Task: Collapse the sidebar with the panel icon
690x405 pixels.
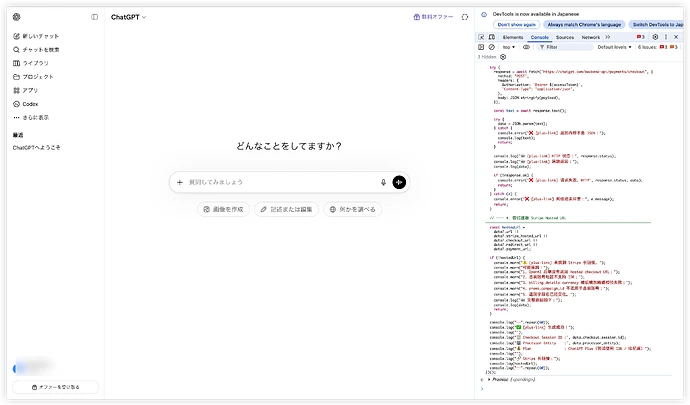Action: (95, 17)
